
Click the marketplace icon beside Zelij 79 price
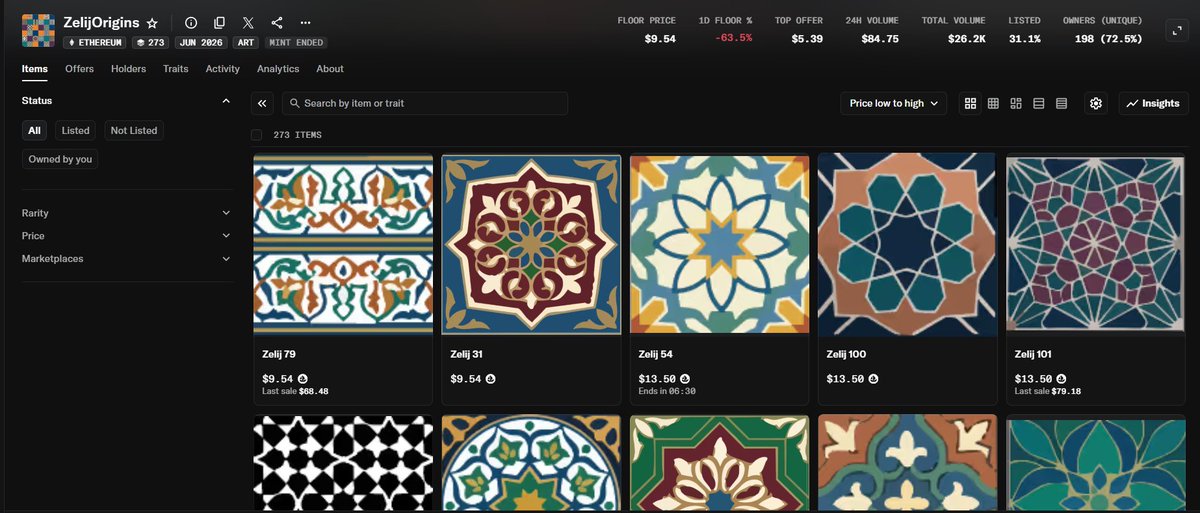302,379
